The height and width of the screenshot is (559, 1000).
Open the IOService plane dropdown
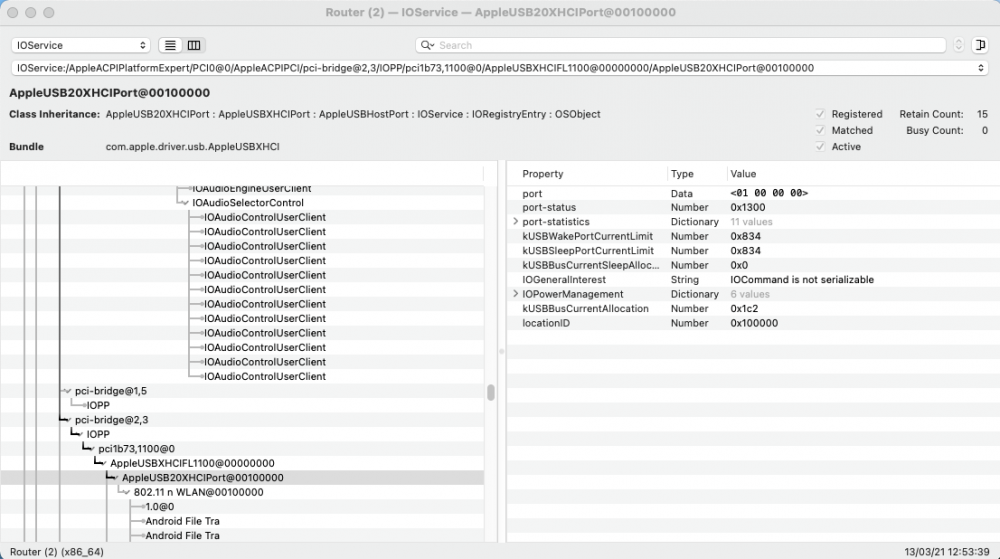tap(80, 45)
